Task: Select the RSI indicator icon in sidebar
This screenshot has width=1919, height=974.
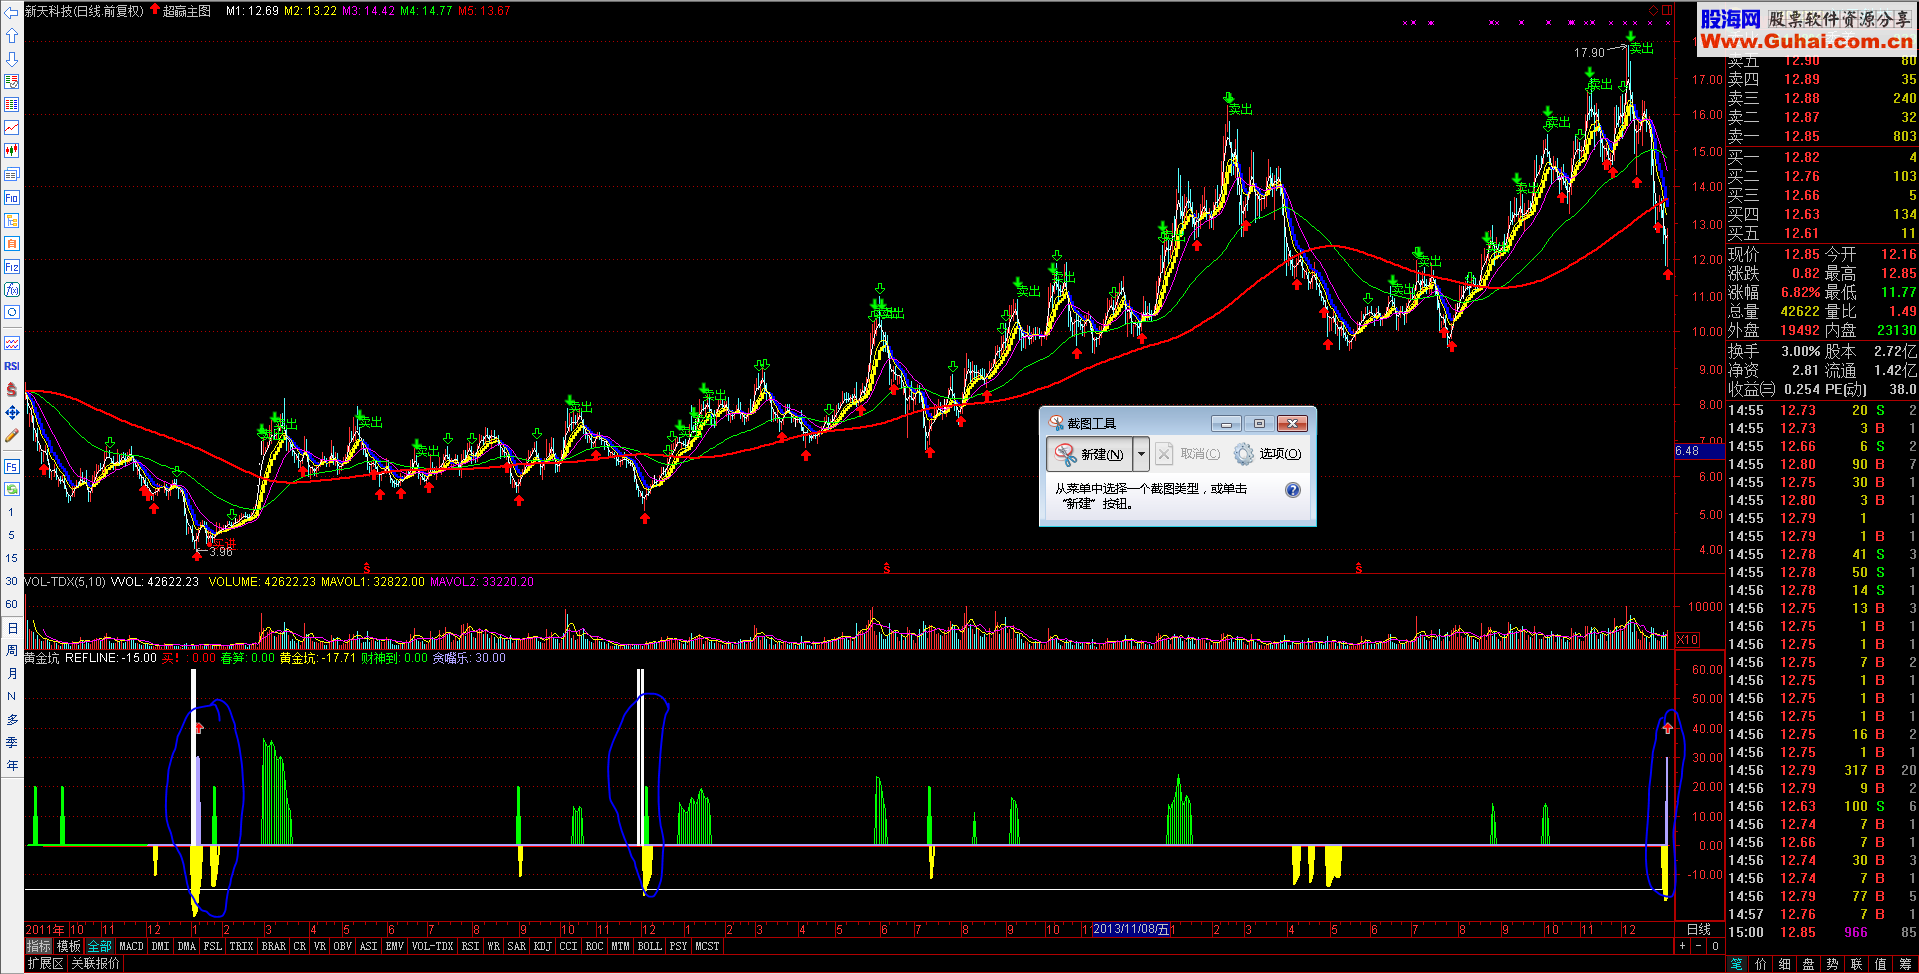Action: coord(11,366)
